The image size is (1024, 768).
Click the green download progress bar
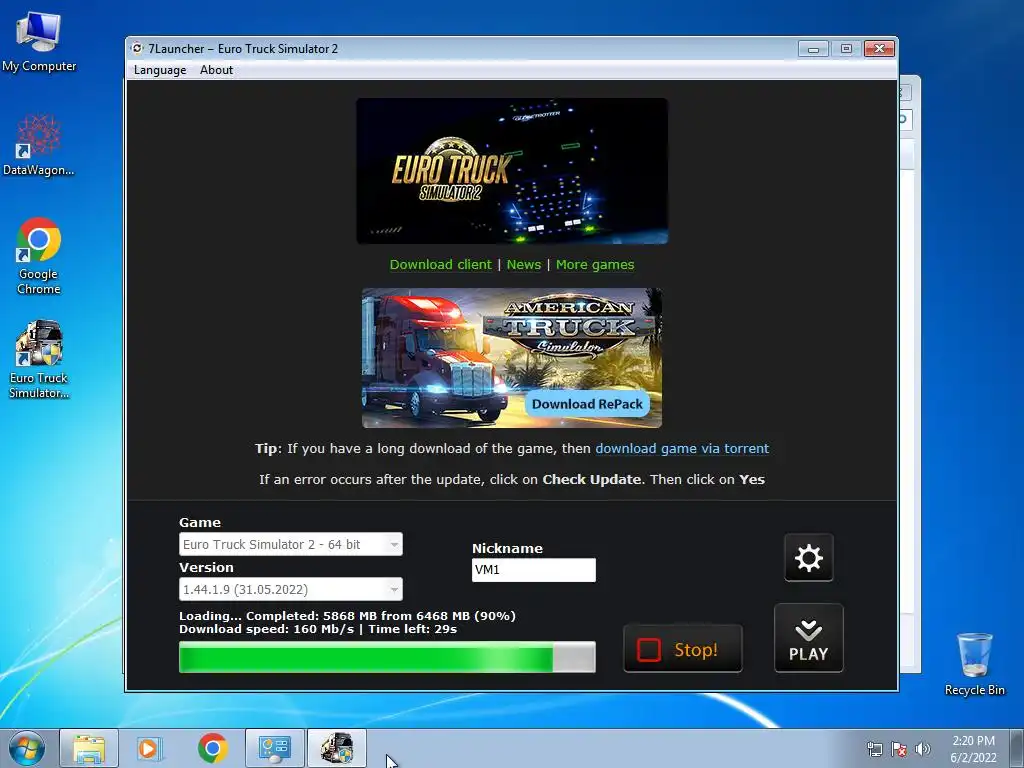pos(387,657)
